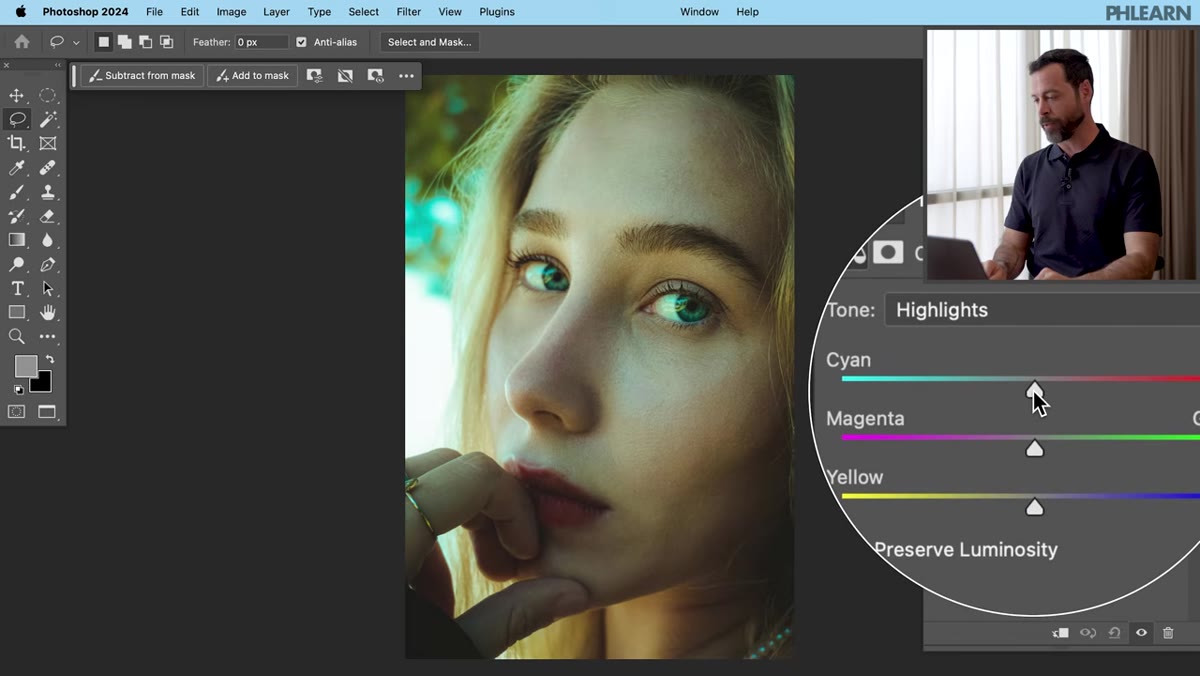
Task: Toggle adjustment layer visibility eye icon
Action: pyautogui.click(x=1141, y=633)
